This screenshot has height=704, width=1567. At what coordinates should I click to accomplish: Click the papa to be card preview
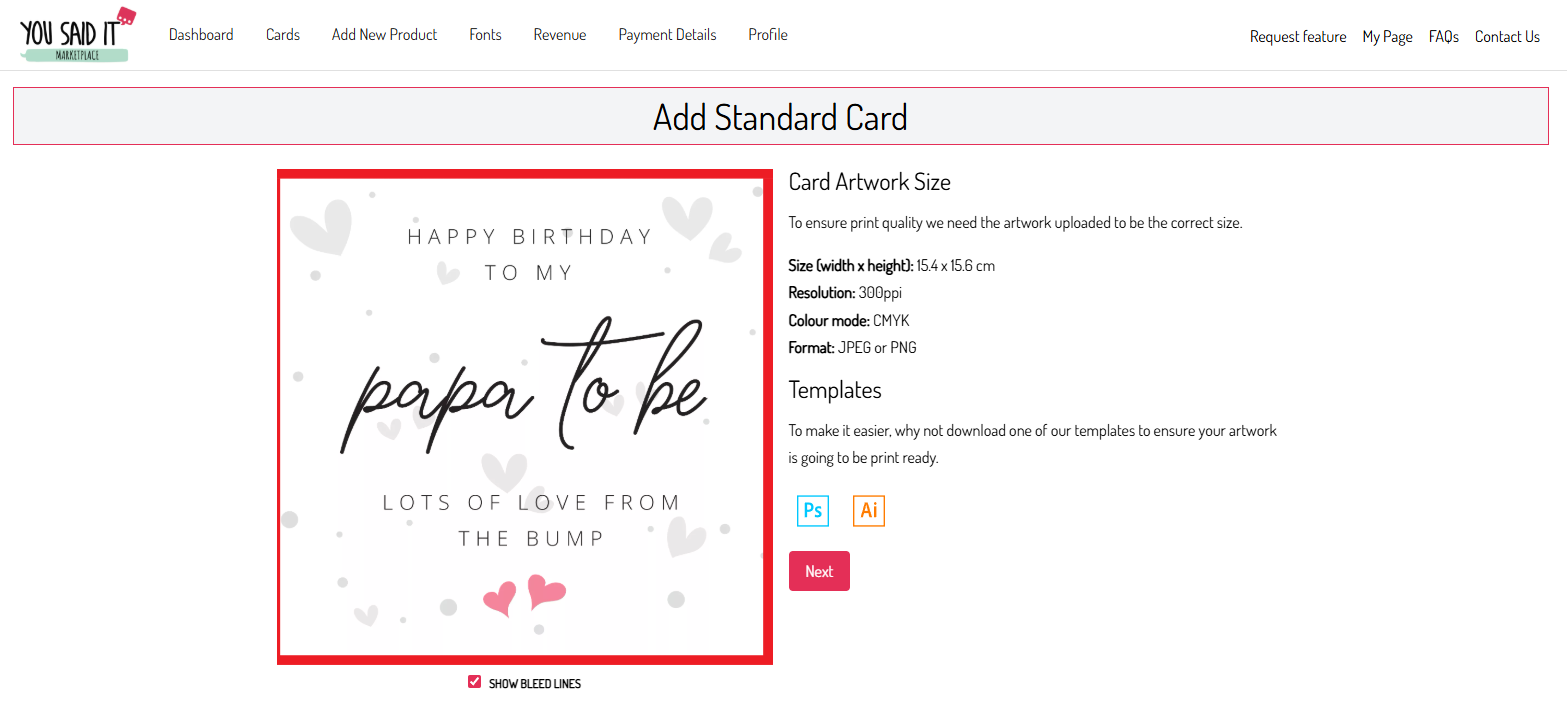click(525, 417)
